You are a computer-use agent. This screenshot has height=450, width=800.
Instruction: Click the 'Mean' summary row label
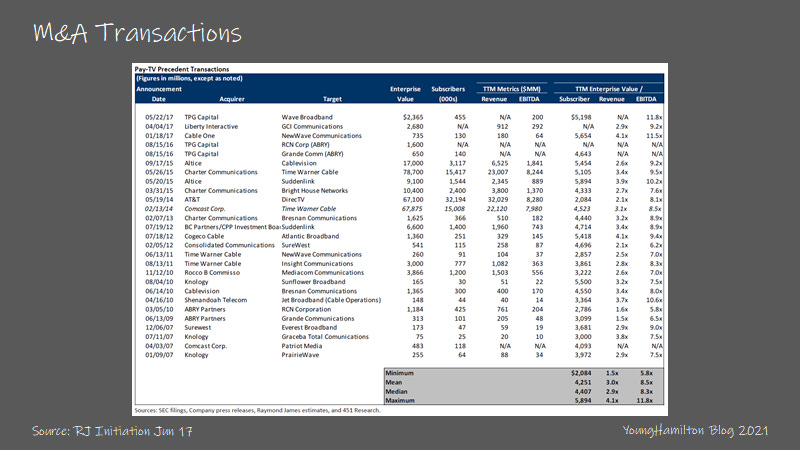[394, 383]
